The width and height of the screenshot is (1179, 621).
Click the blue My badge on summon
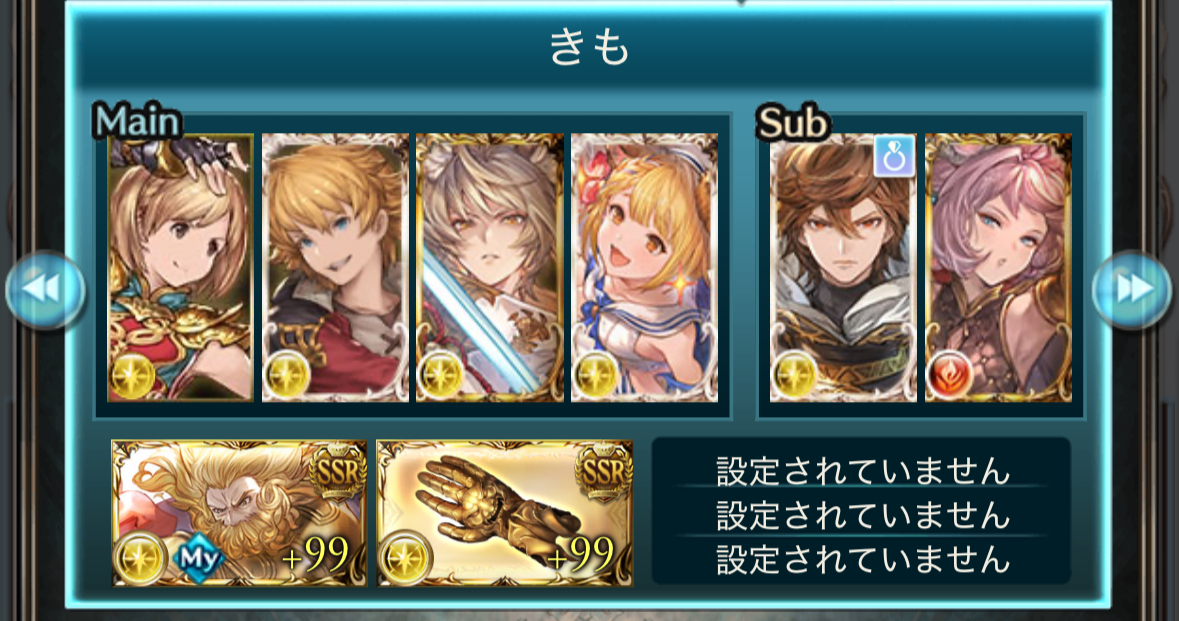pyautogui.click(x=199, y=557)
